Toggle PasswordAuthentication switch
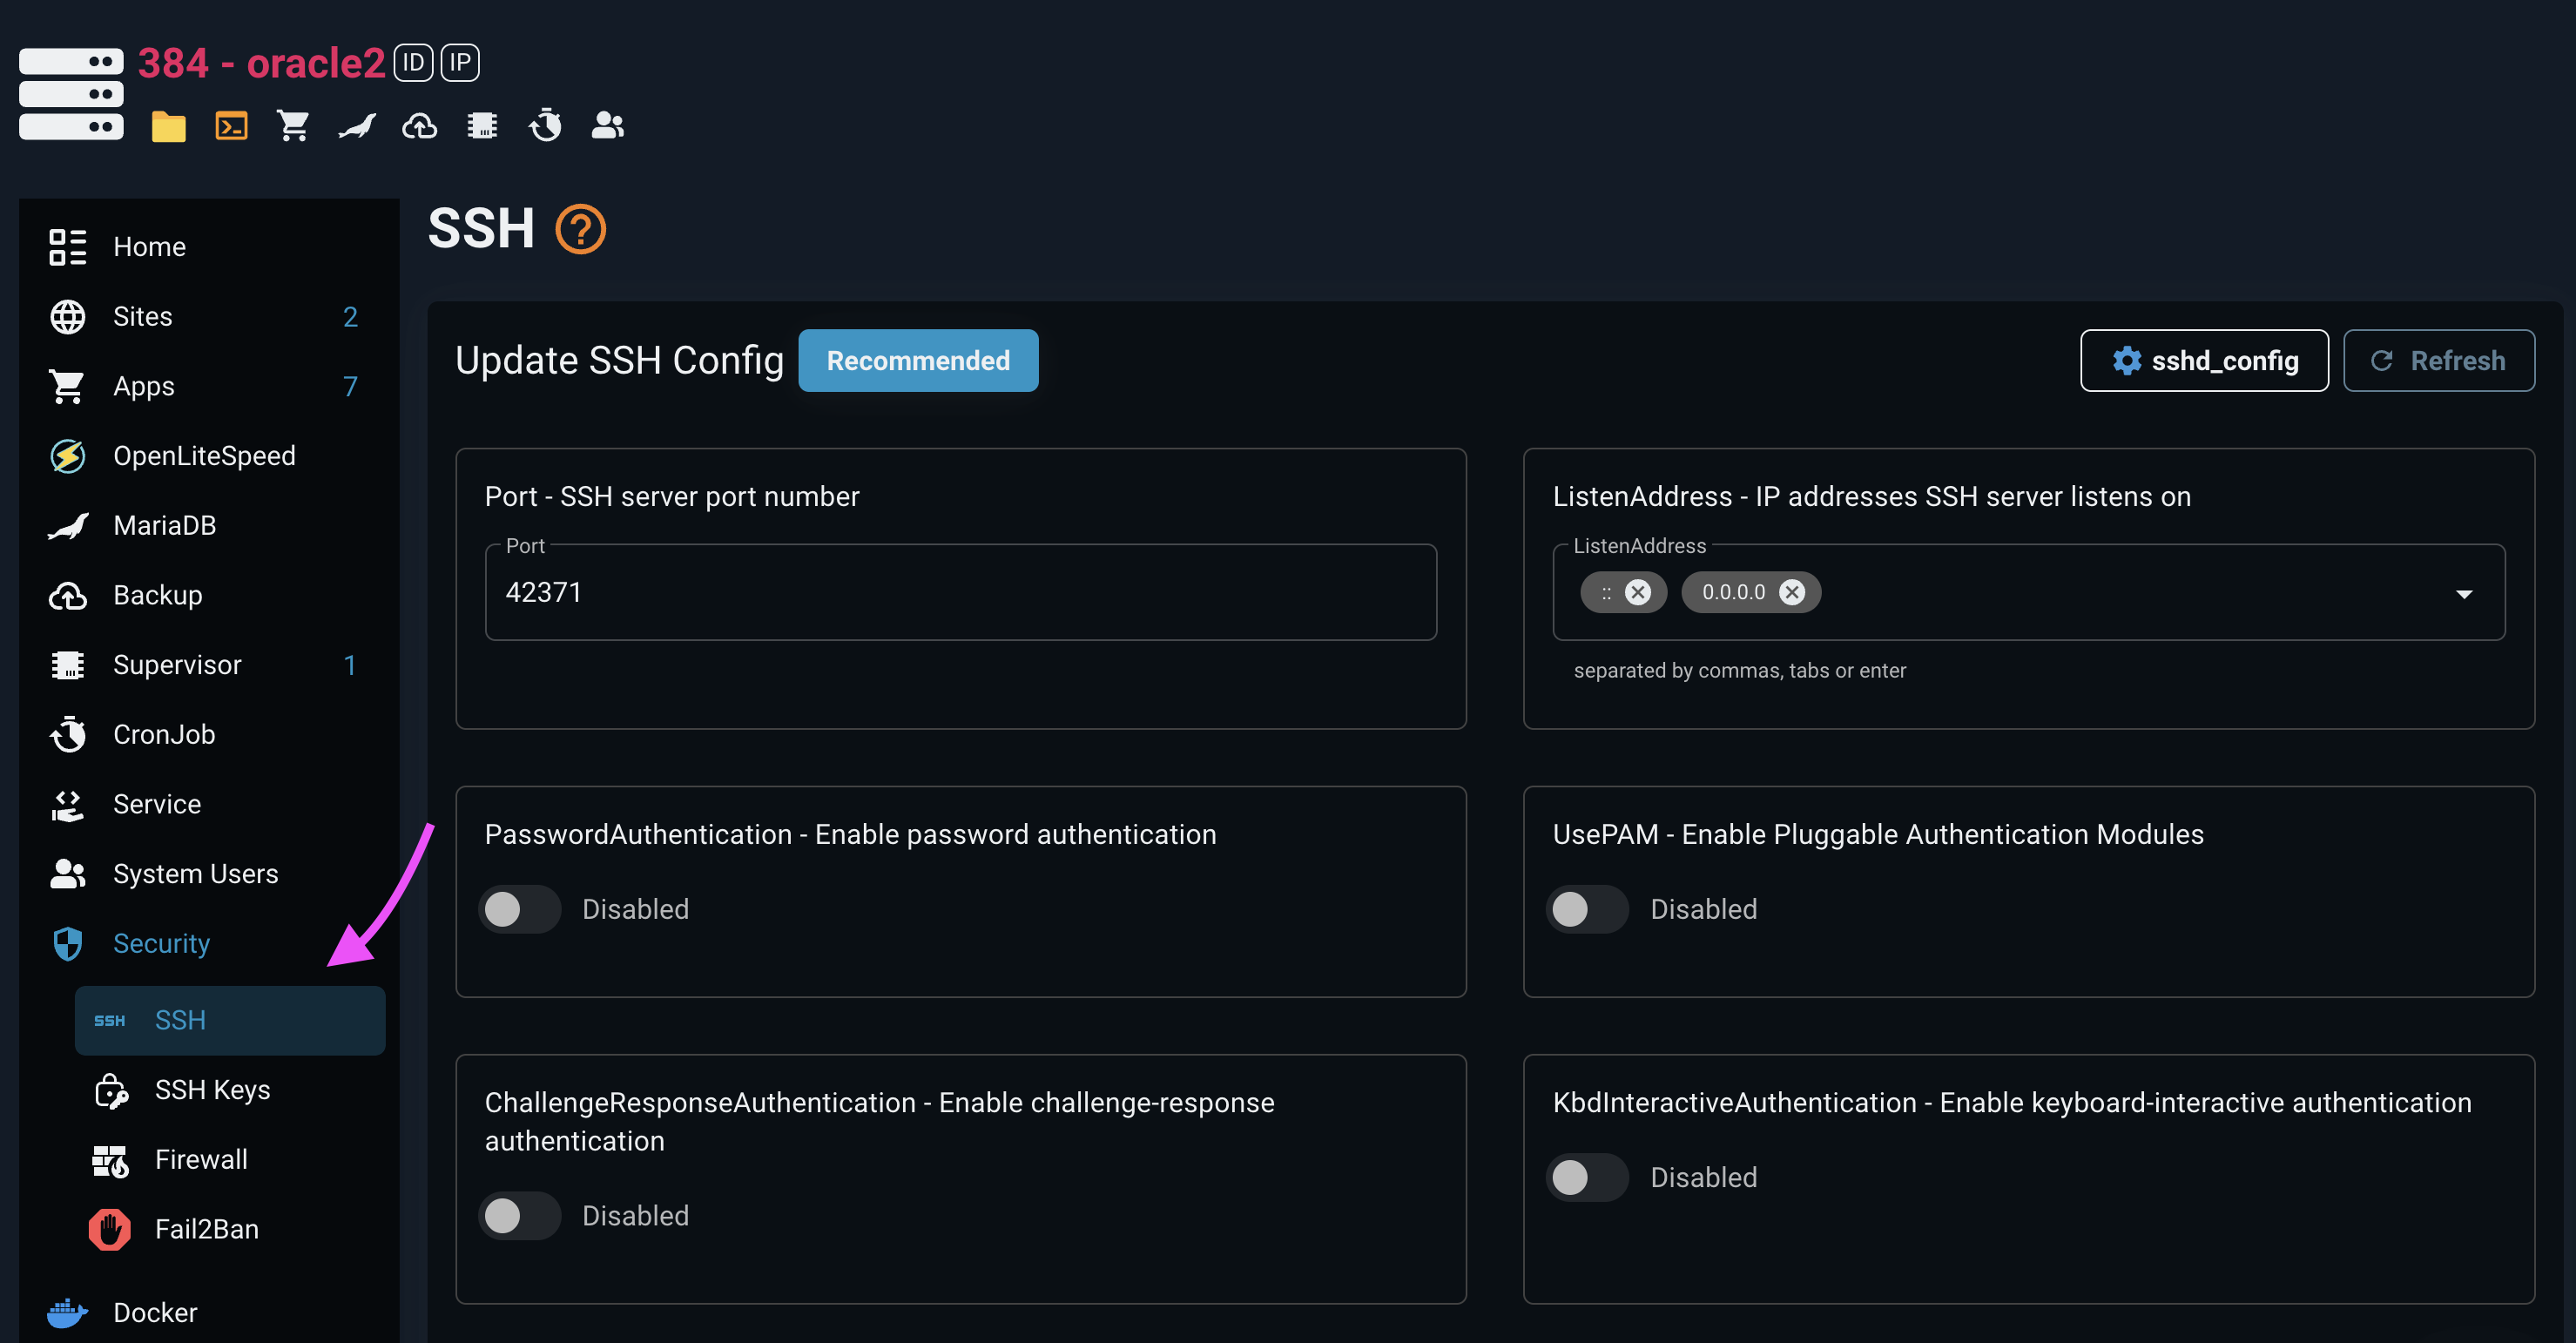This screenshot has height=1343, width=2576. tap(519, 909)
